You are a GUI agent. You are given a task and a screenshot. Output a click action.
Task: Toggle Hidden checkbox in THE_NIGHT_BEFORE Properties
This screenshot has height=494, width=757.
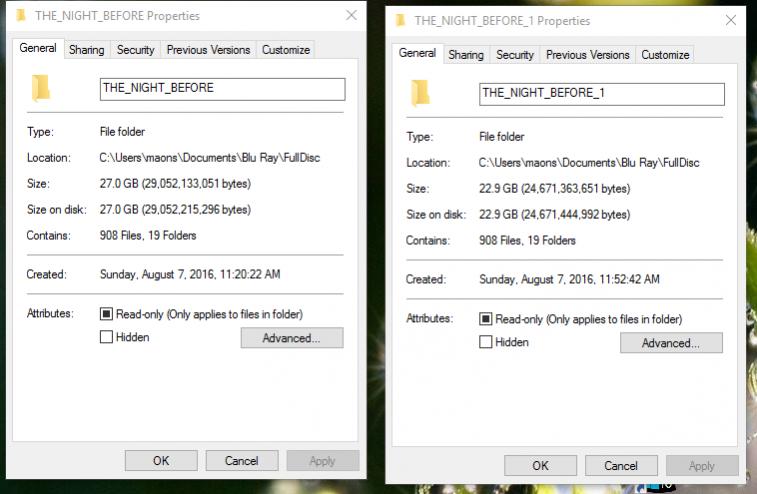click(x=106, y=337)
